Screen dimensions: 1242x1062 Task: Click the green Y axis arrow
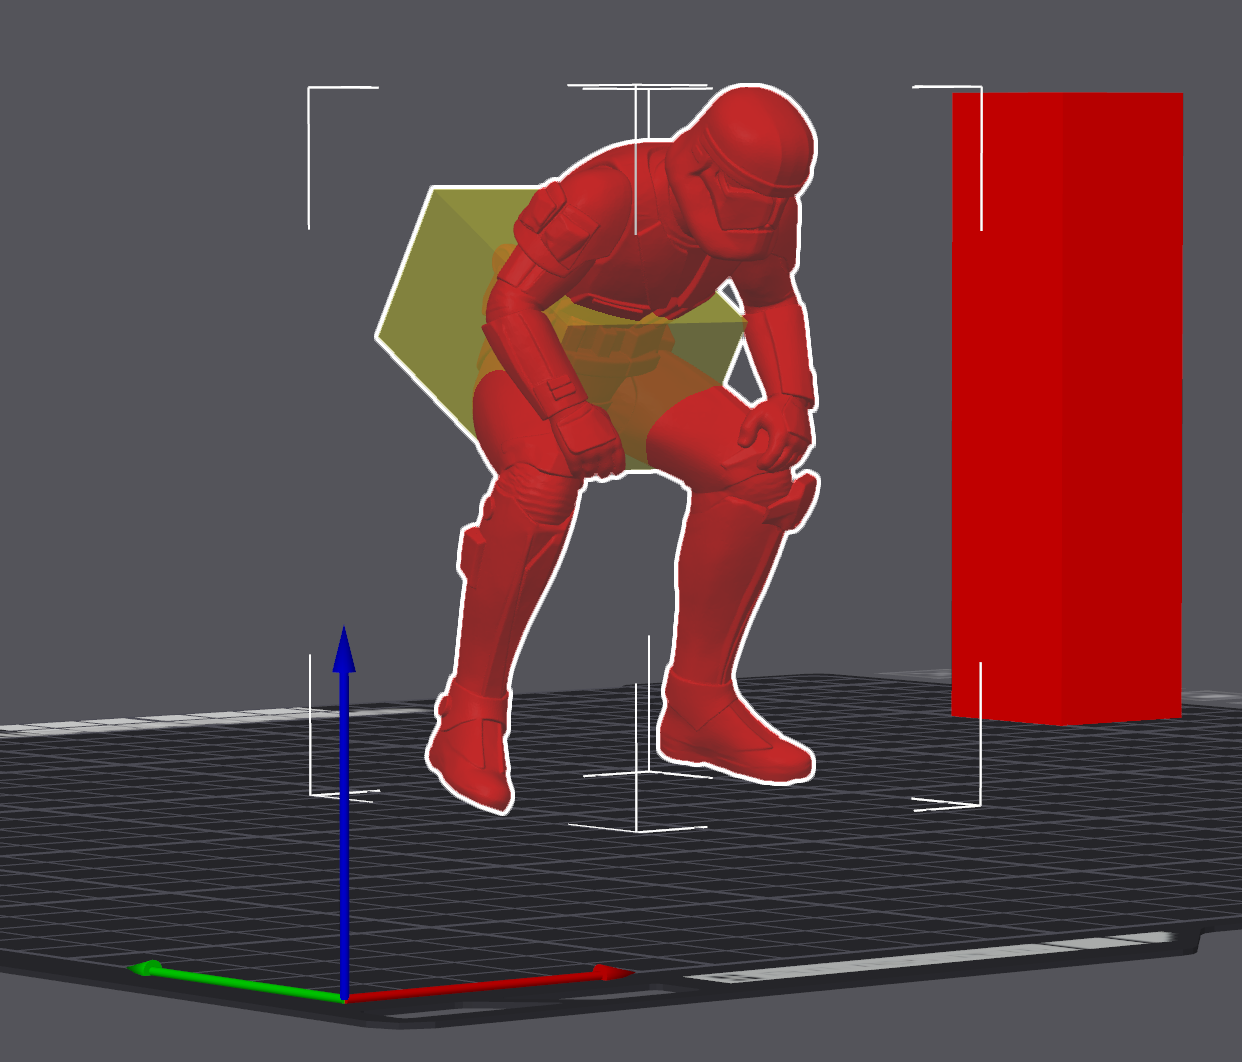pos(240,981)
